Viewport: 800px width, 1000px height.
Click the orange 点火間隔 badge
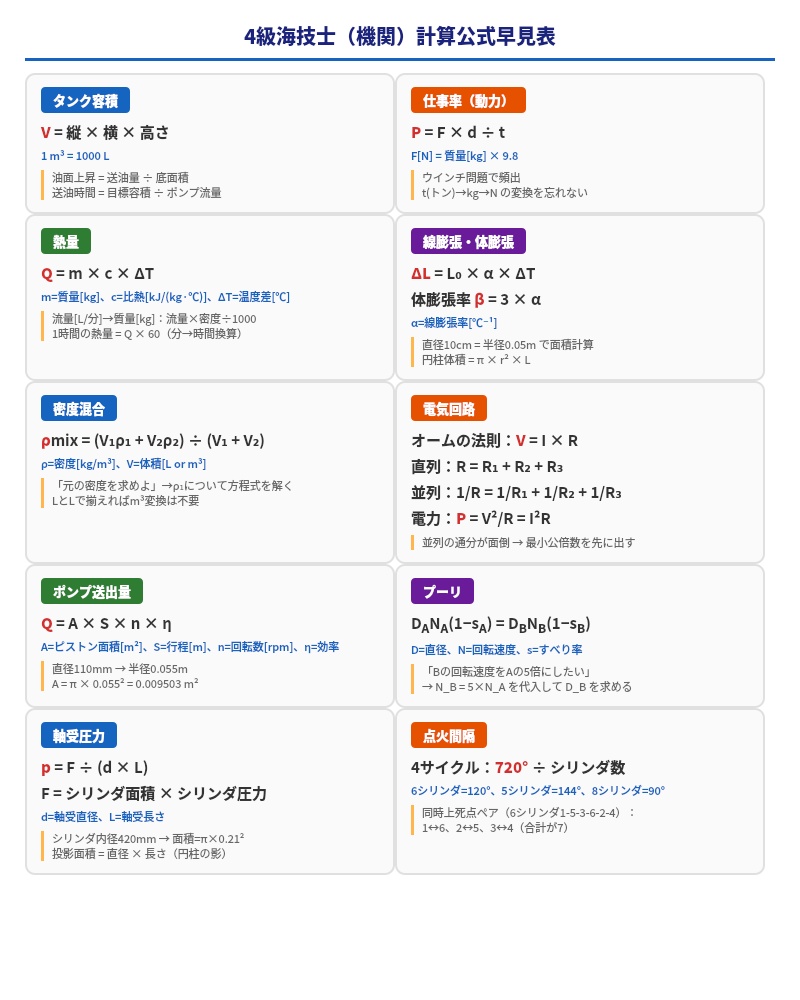(x=449, y=735)
